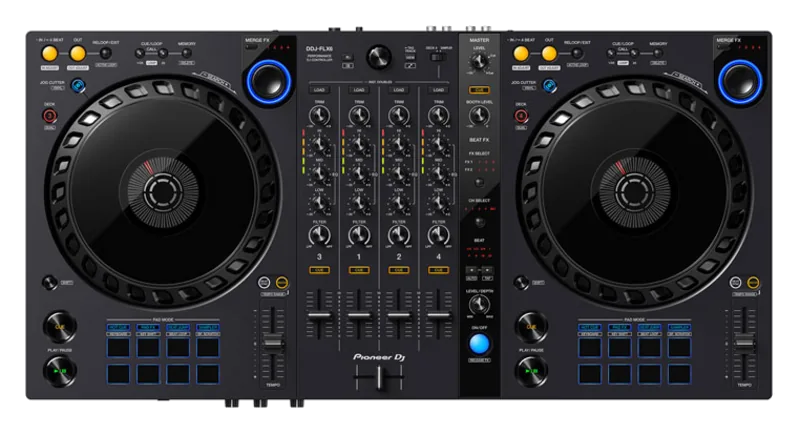Tap the left deck loop OUT button
The height and width of the screenshot is (433, 800).
click(x=78, y=54)
